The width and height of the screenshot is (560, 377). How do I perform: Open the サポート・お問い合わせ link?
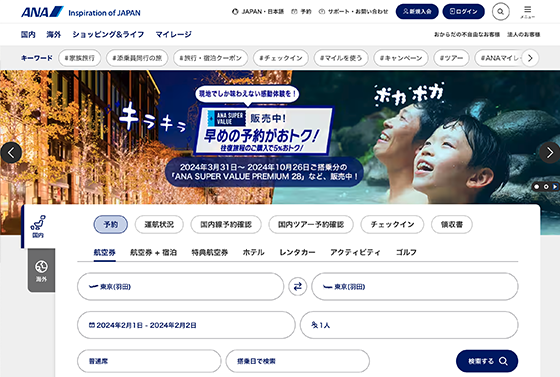pos(353,12)
